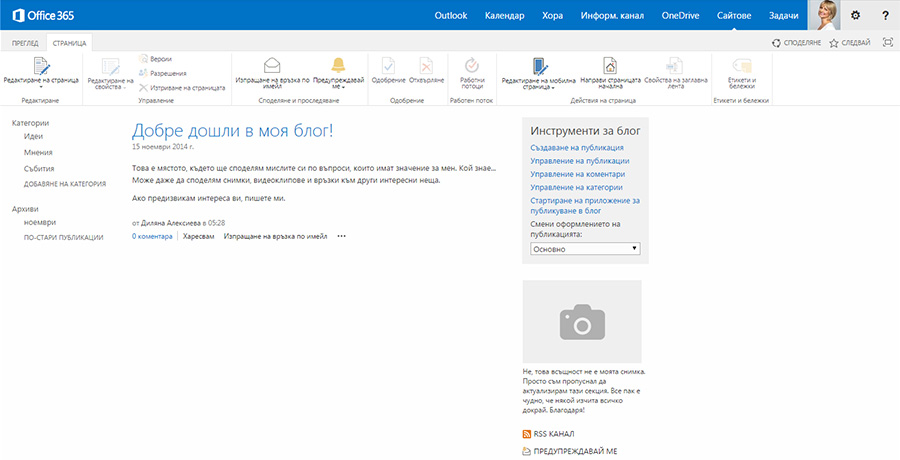Click Изпращане на връзка по имейл ribbon icon

272,65
